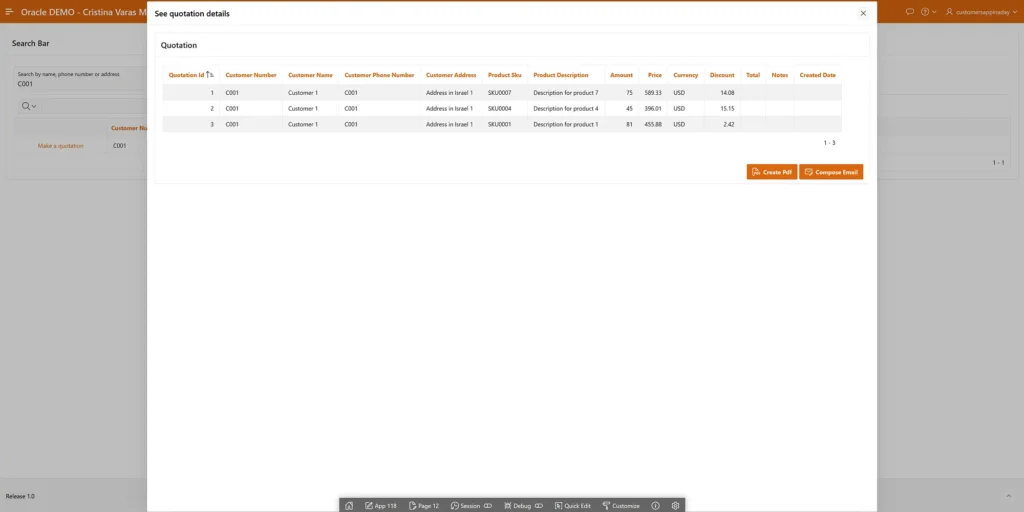The width and height of the screenshot is (1024, 512).
Task: Open the feedback comment icon
Action: coord(909,12)
